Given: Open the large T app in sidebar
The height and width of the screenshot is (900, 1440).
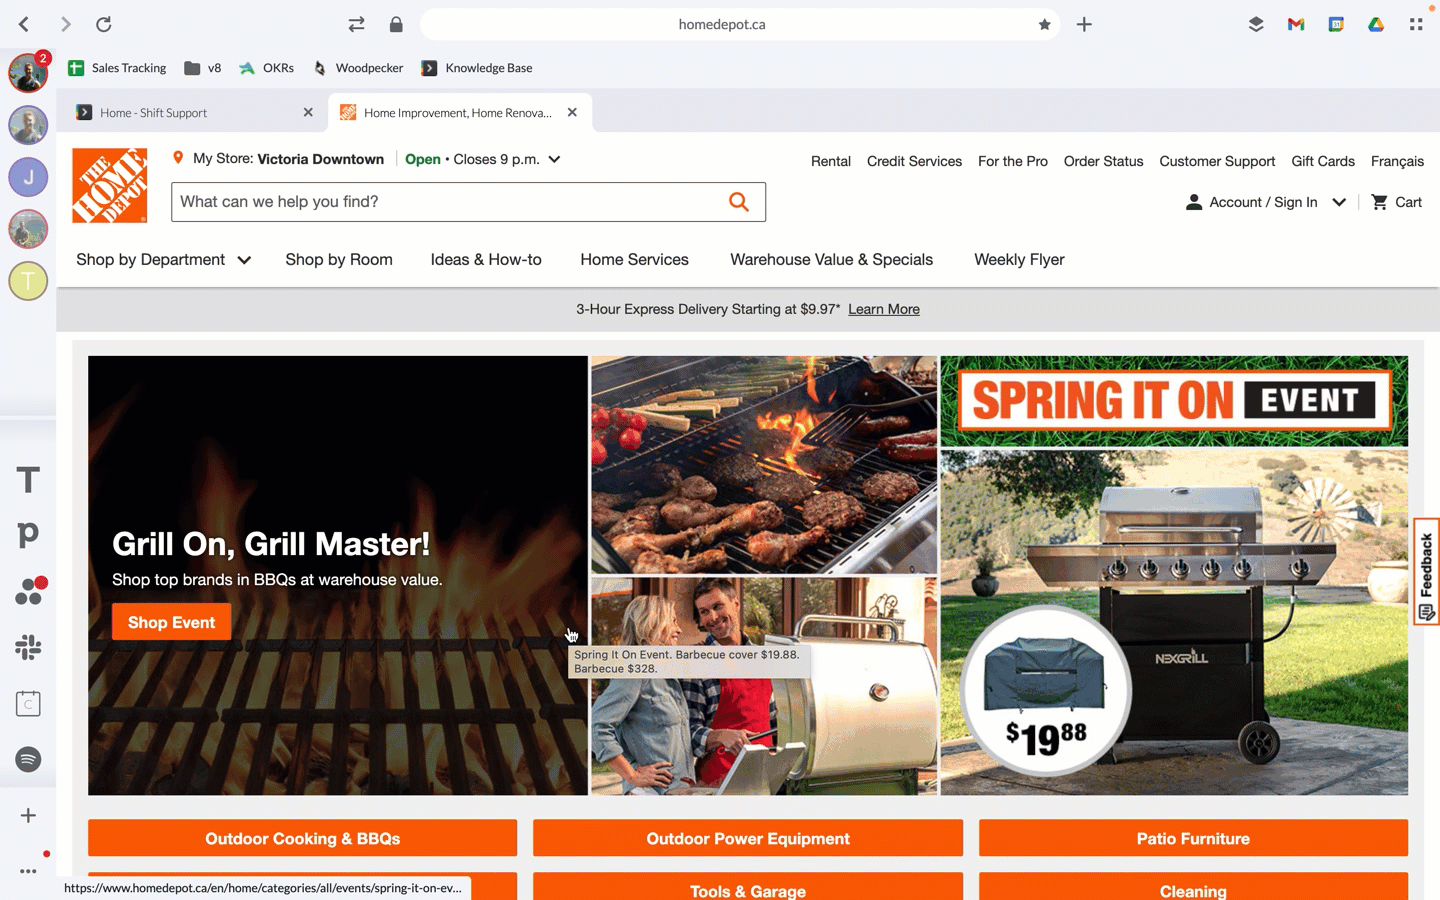Looking at the screenshot, I should point(28,480).
